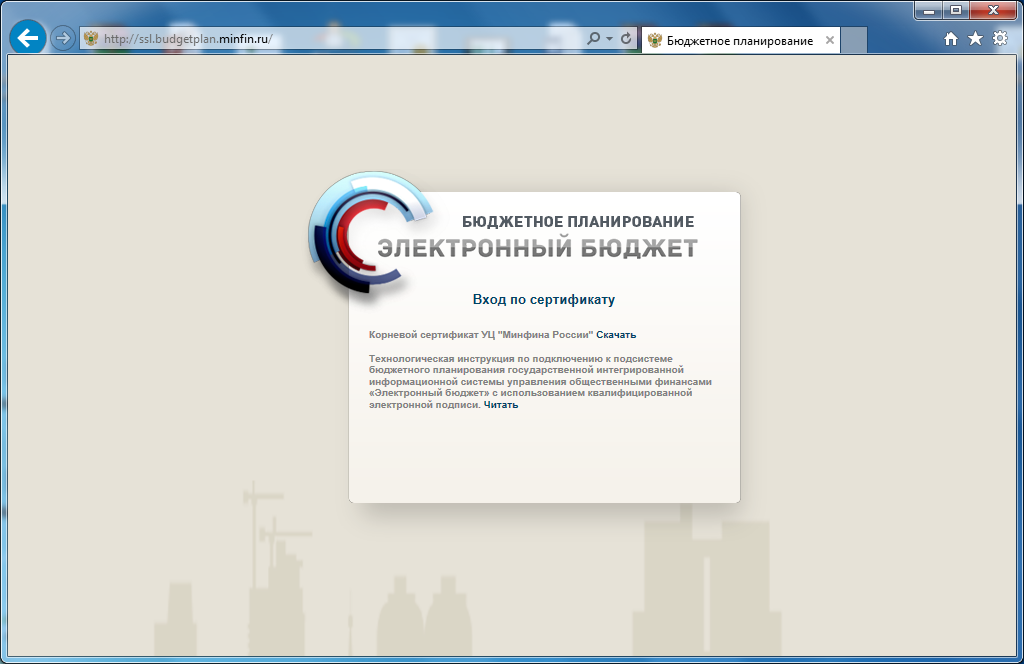Close the browser window
This screenshot has height=664, width=1024.
[993, 10]
